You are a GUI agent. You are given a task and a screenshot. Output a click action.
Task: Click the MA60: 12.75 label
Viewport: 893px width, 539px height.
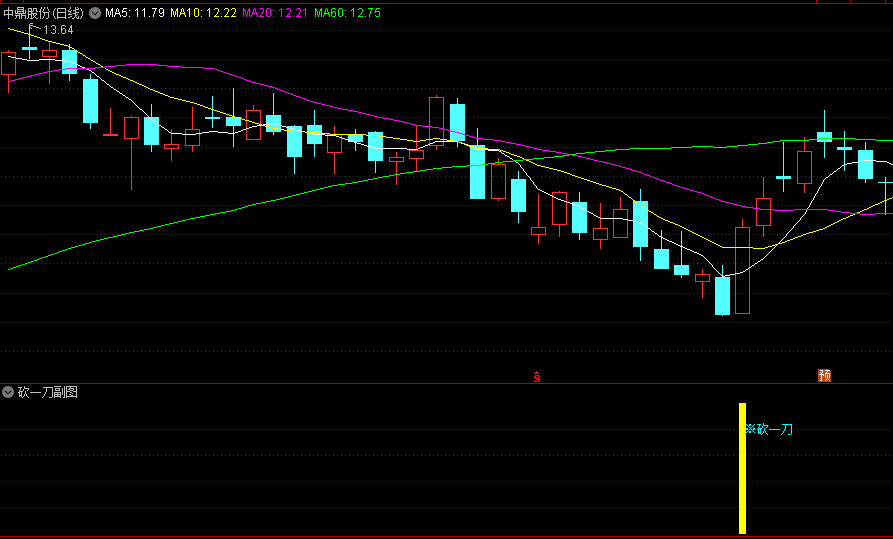pos(347,13)
